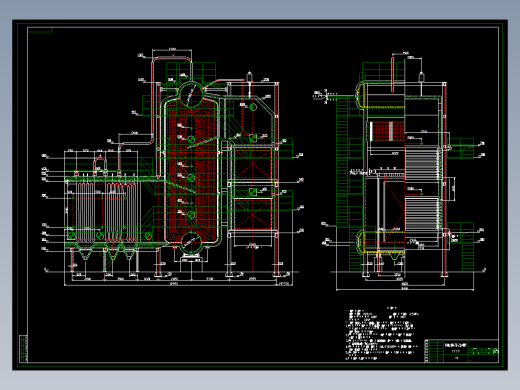Select the small label box in the top-left corner
Viewport: 520px width, 390px height.
[x=40, y=31]
